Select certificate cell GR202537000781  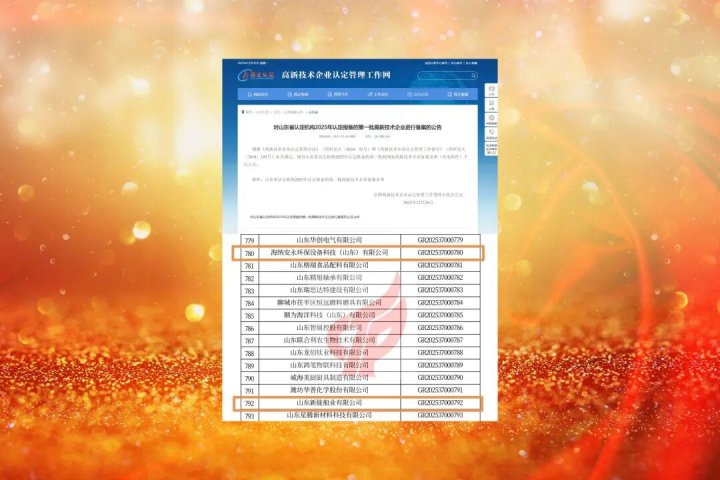(x=440, y=265)
